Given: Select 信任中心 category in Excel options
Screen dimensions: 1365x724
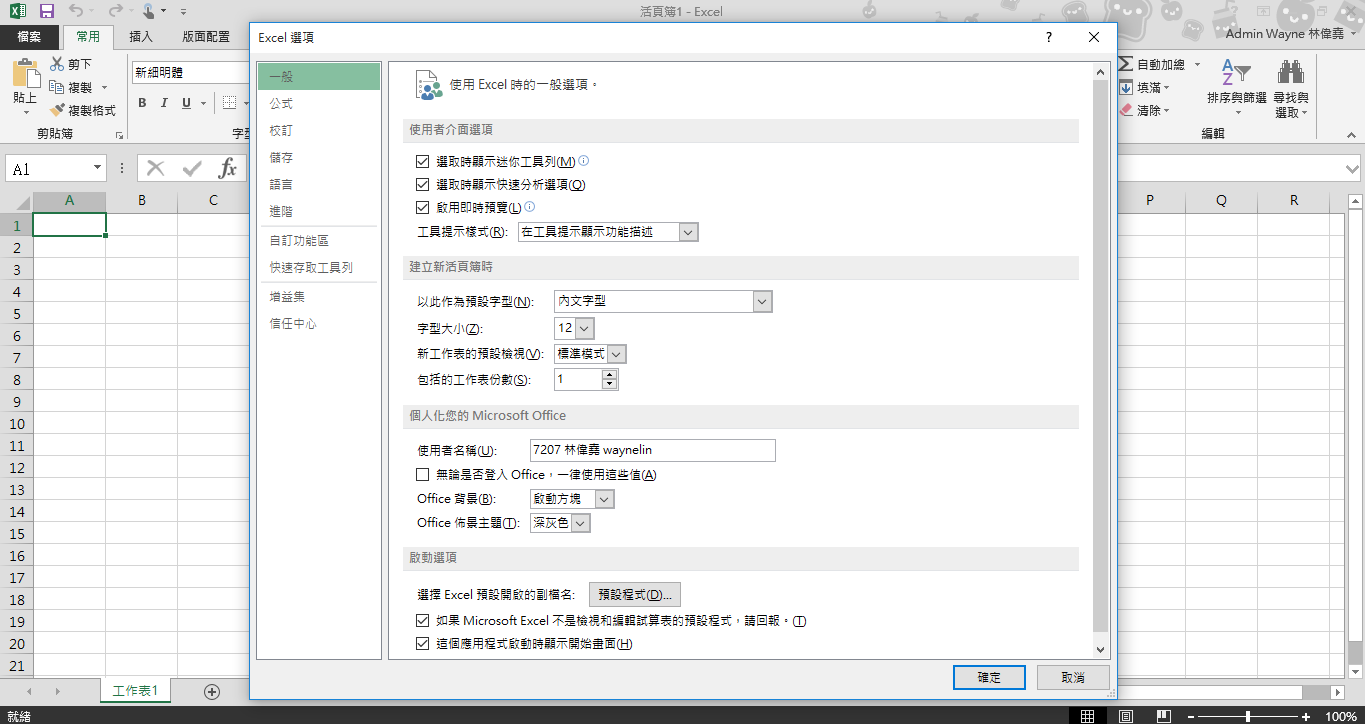Looking at the screenshot, I should [x=318, y=324].
